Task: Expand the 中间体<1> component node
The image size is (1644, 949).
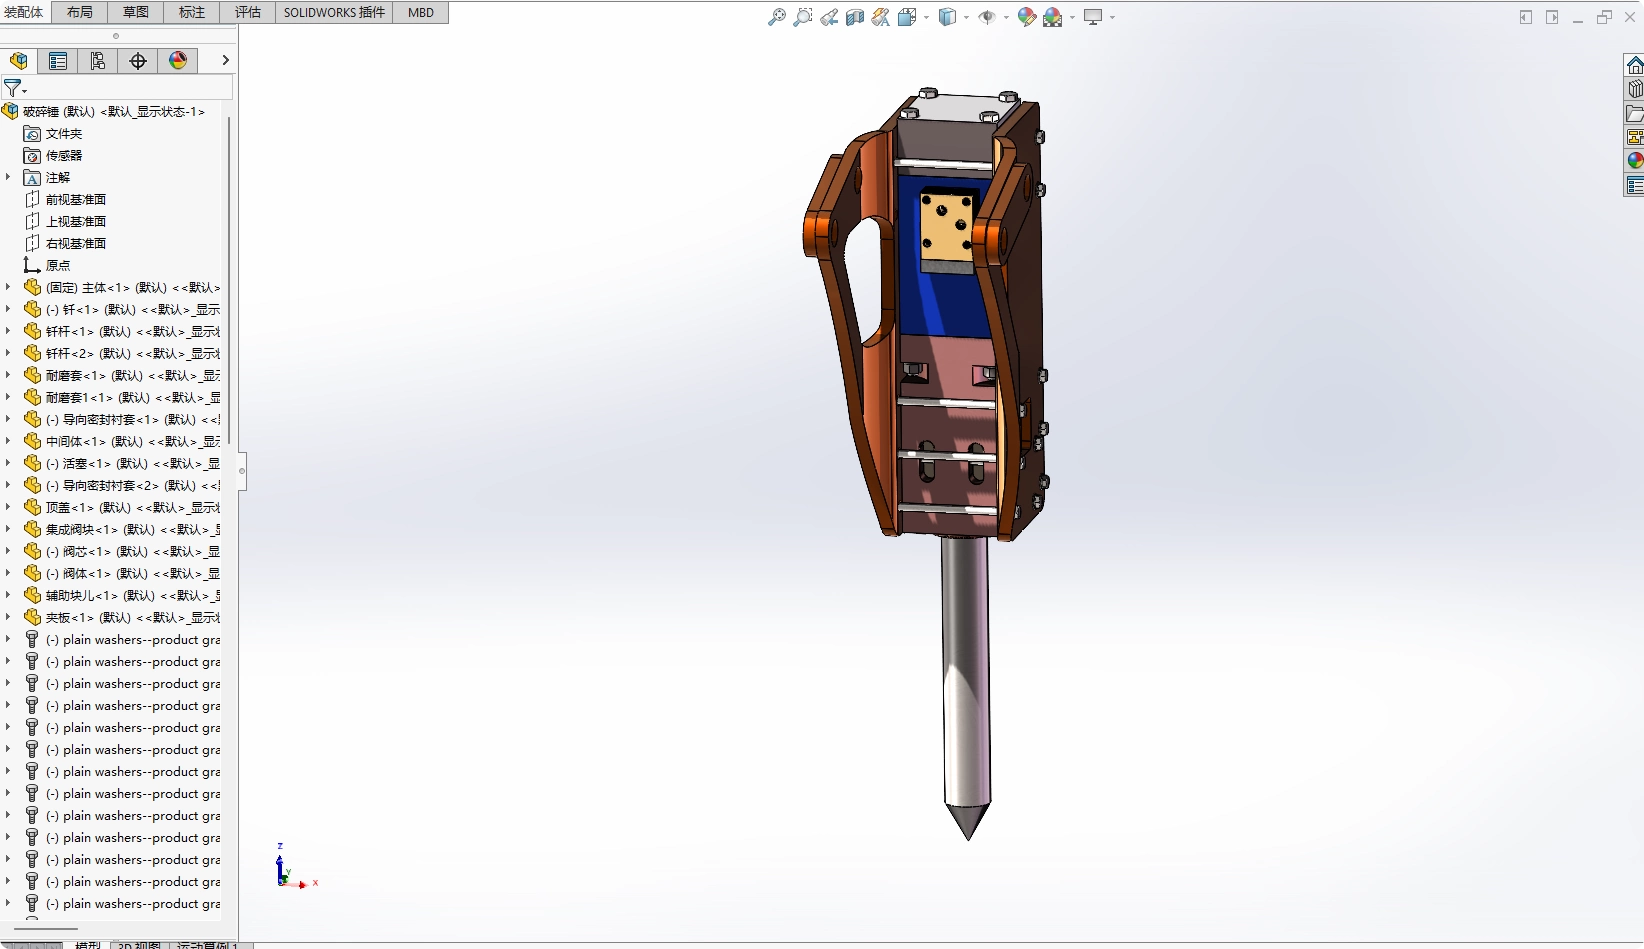Action: (x=8, y=441)
